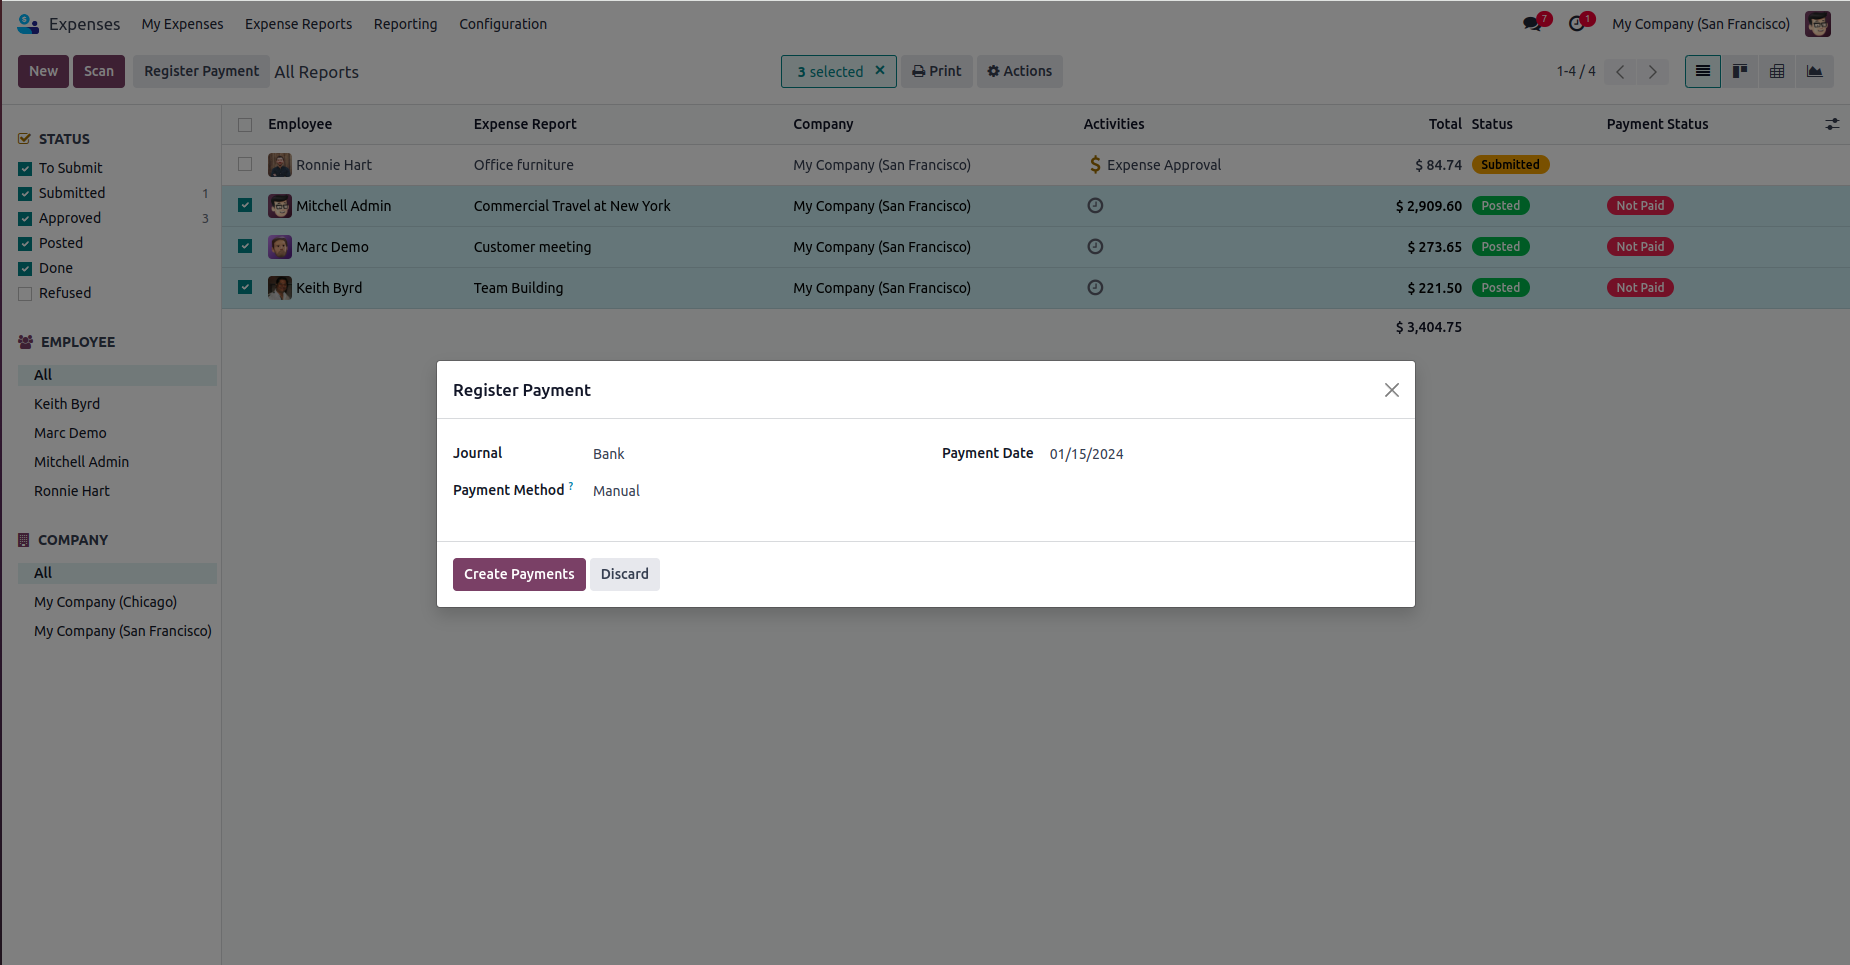Click Marc Demo's avatar in the list
This screenshot has width=1850, height=965.
tap(280, 247)
